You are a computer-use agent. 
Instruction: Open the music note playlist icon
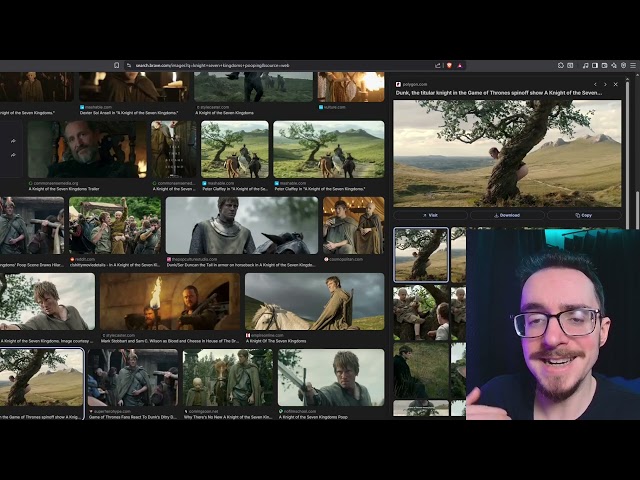pyautogui.click(x=585, y=65)
